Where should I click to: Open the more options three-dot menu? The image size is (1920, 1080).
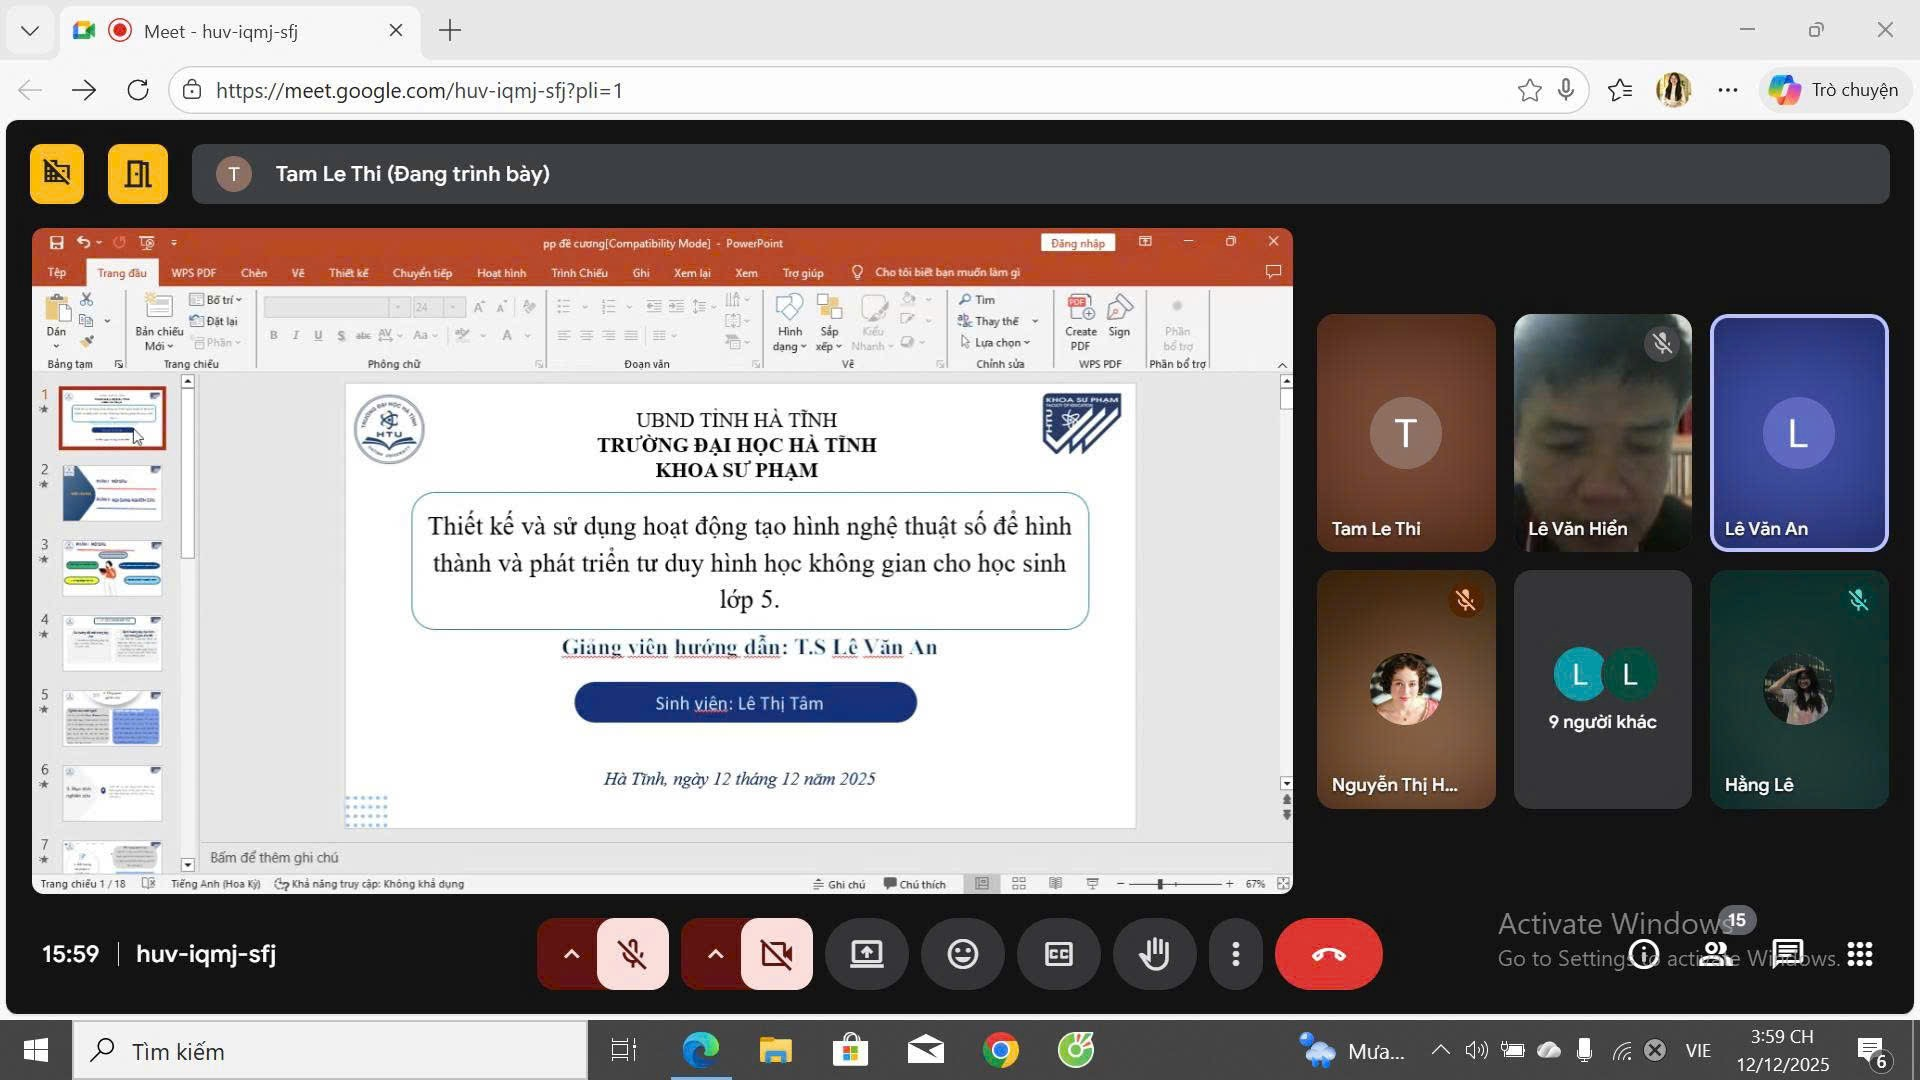tap(1236, 954)
